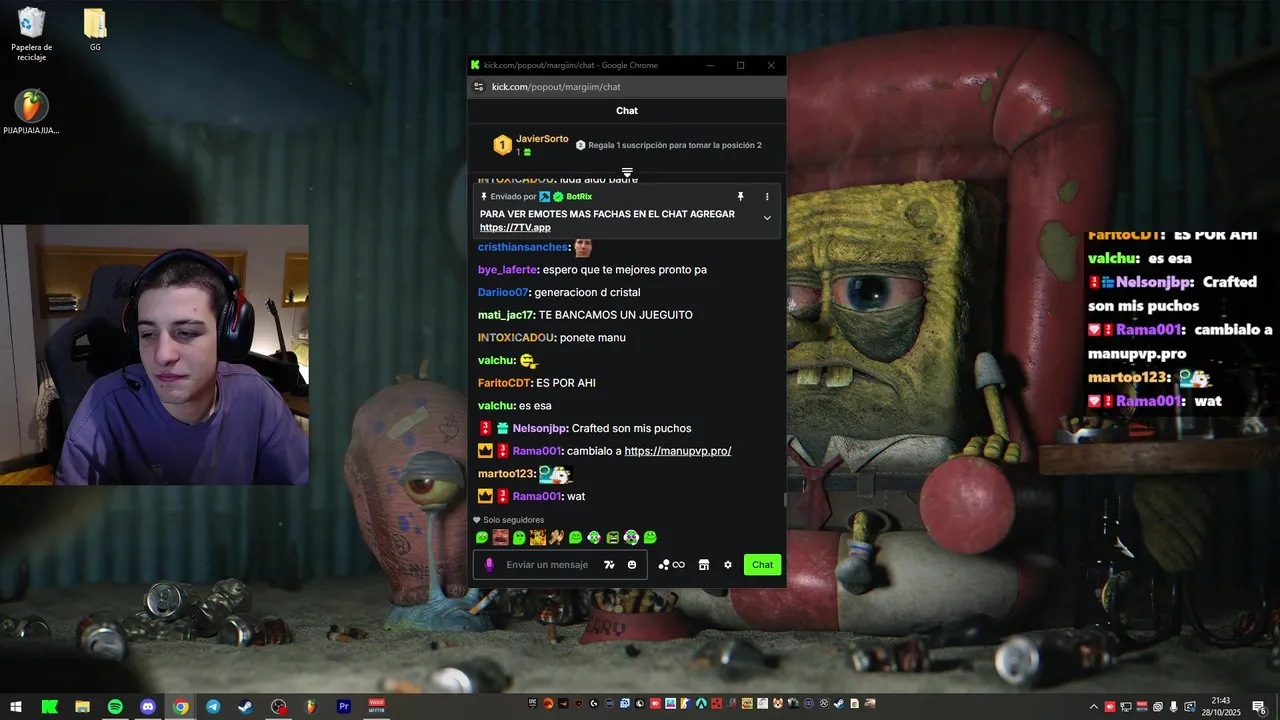Open Steam from taskbar
Viewport: 1280px width, 720px height.
coord(245,707)
